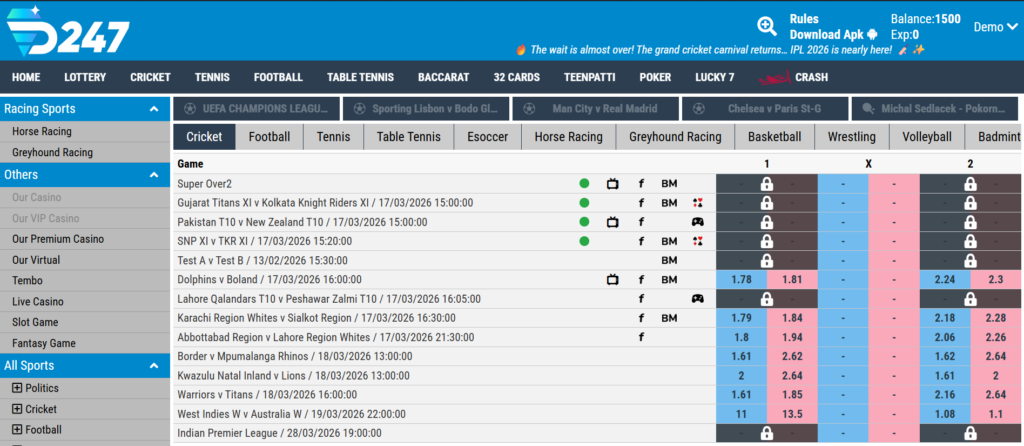
Task: Click back odds 11 for West Indies W
Action: [x=741, y=414]
